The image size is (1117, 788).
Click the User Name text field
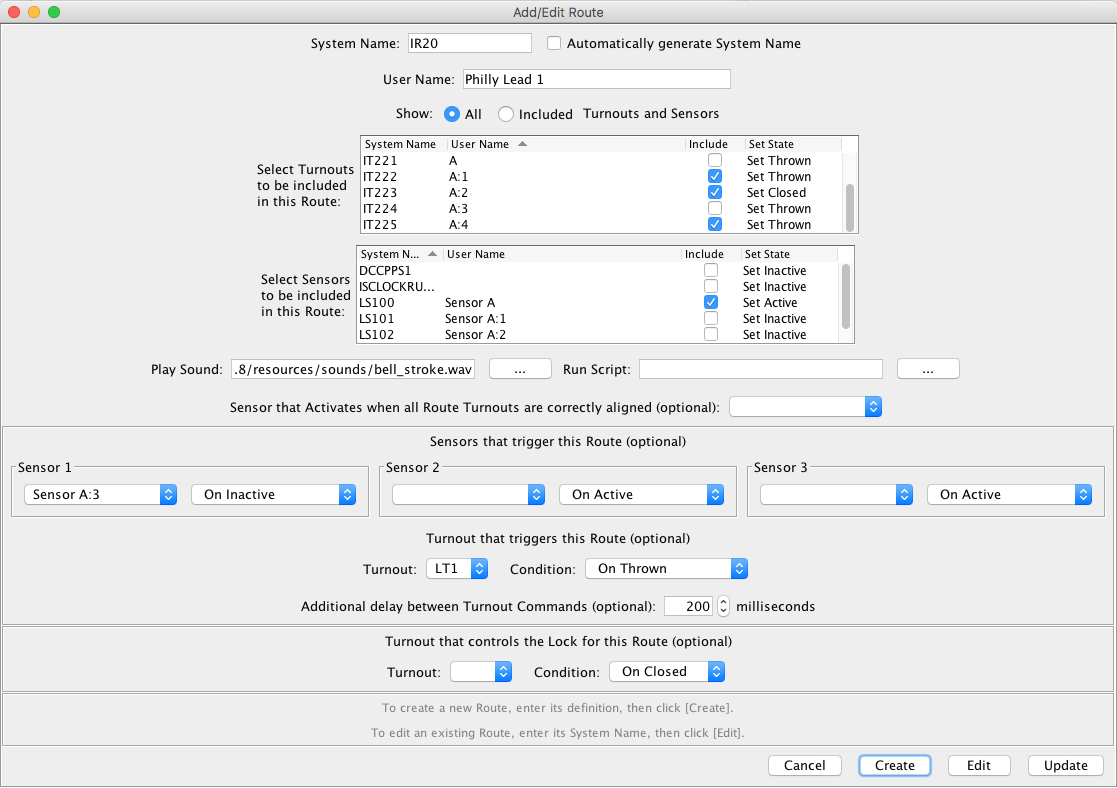(x=595, y=79)
